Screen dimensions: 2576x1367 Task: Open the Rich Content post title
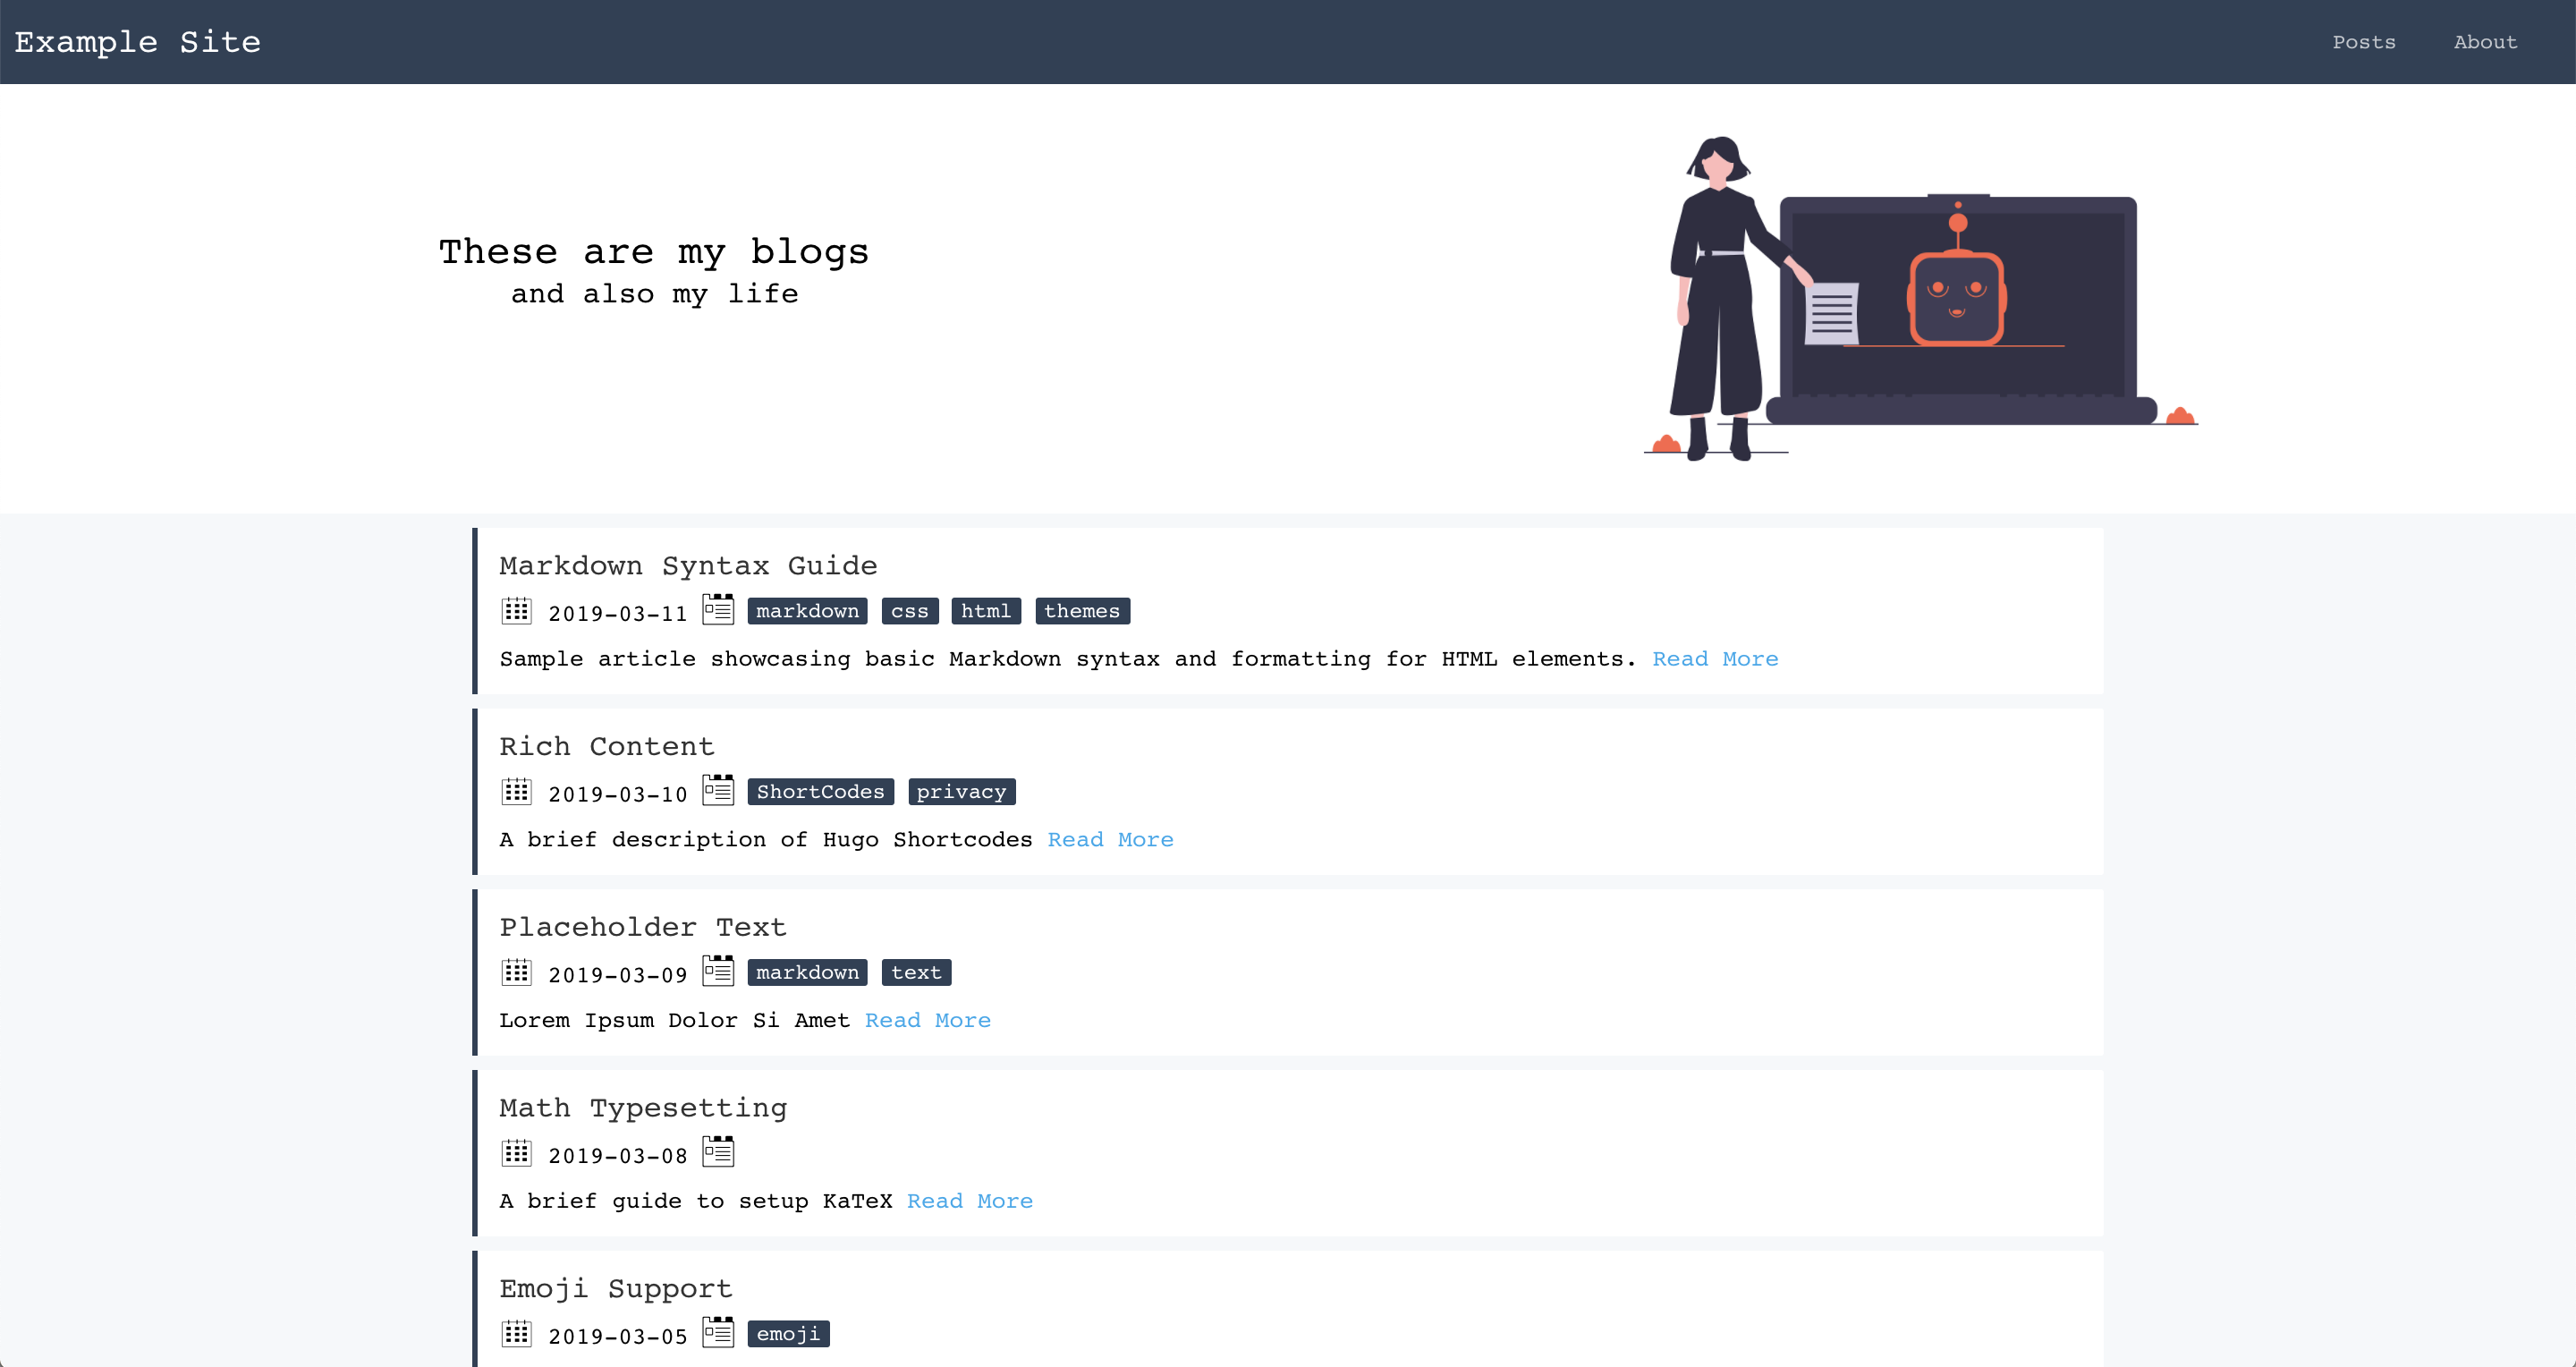click(x=606, y=747)
